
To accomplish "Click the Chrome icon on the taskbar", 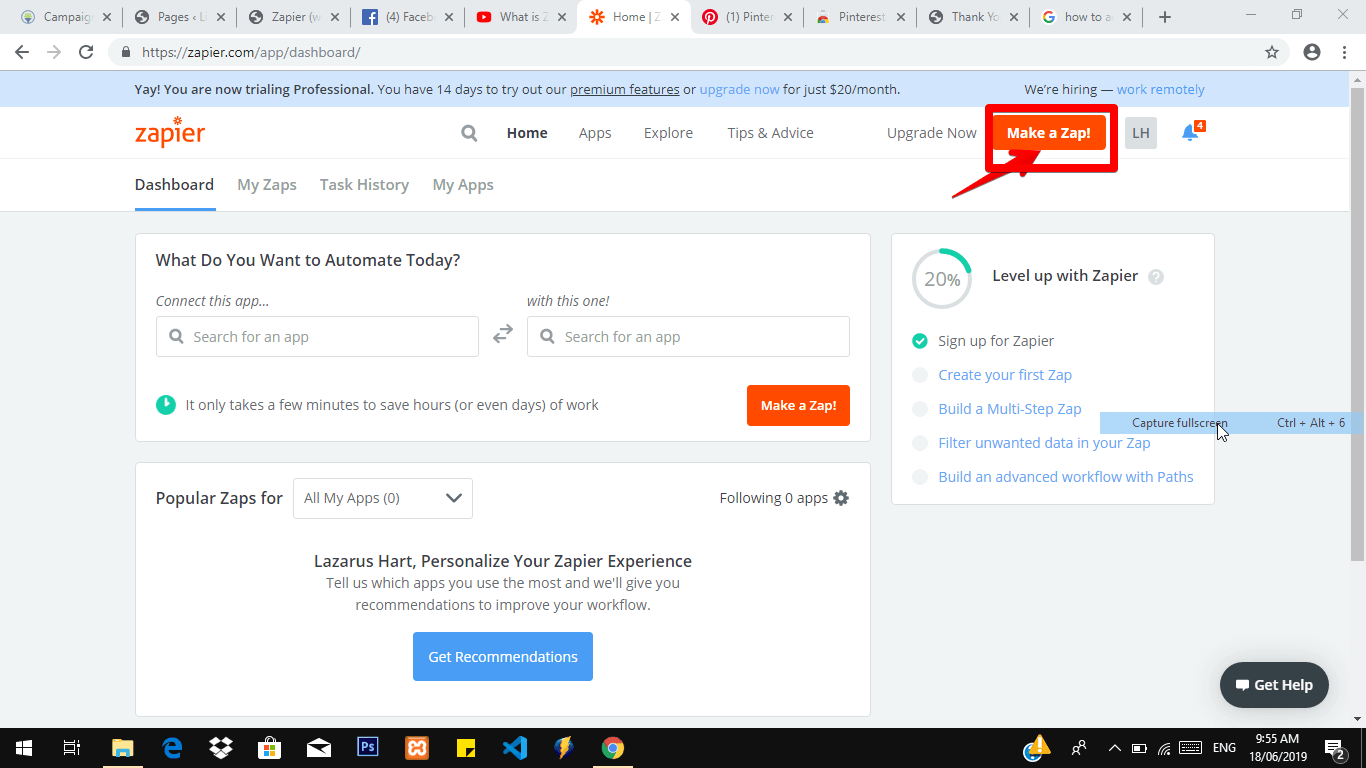I will click(x=613, y=748).
